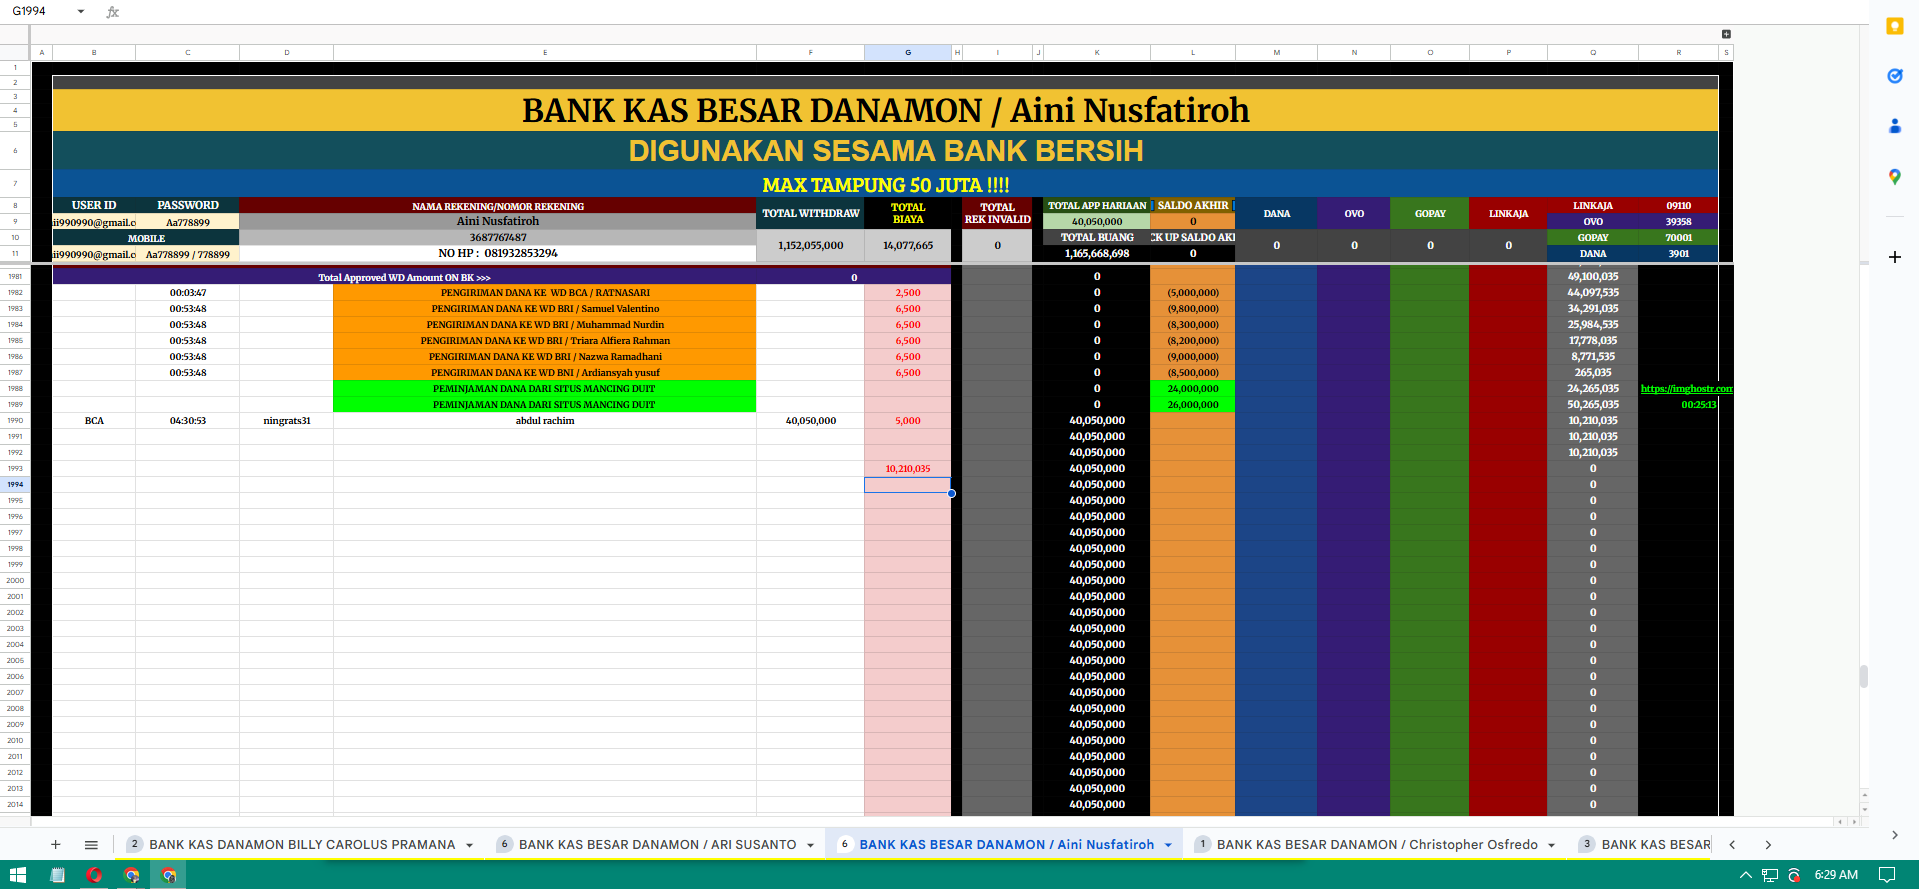Open Google Tasks in the side panel
Screen dimensions: 1919x889
pos(1894,76)
